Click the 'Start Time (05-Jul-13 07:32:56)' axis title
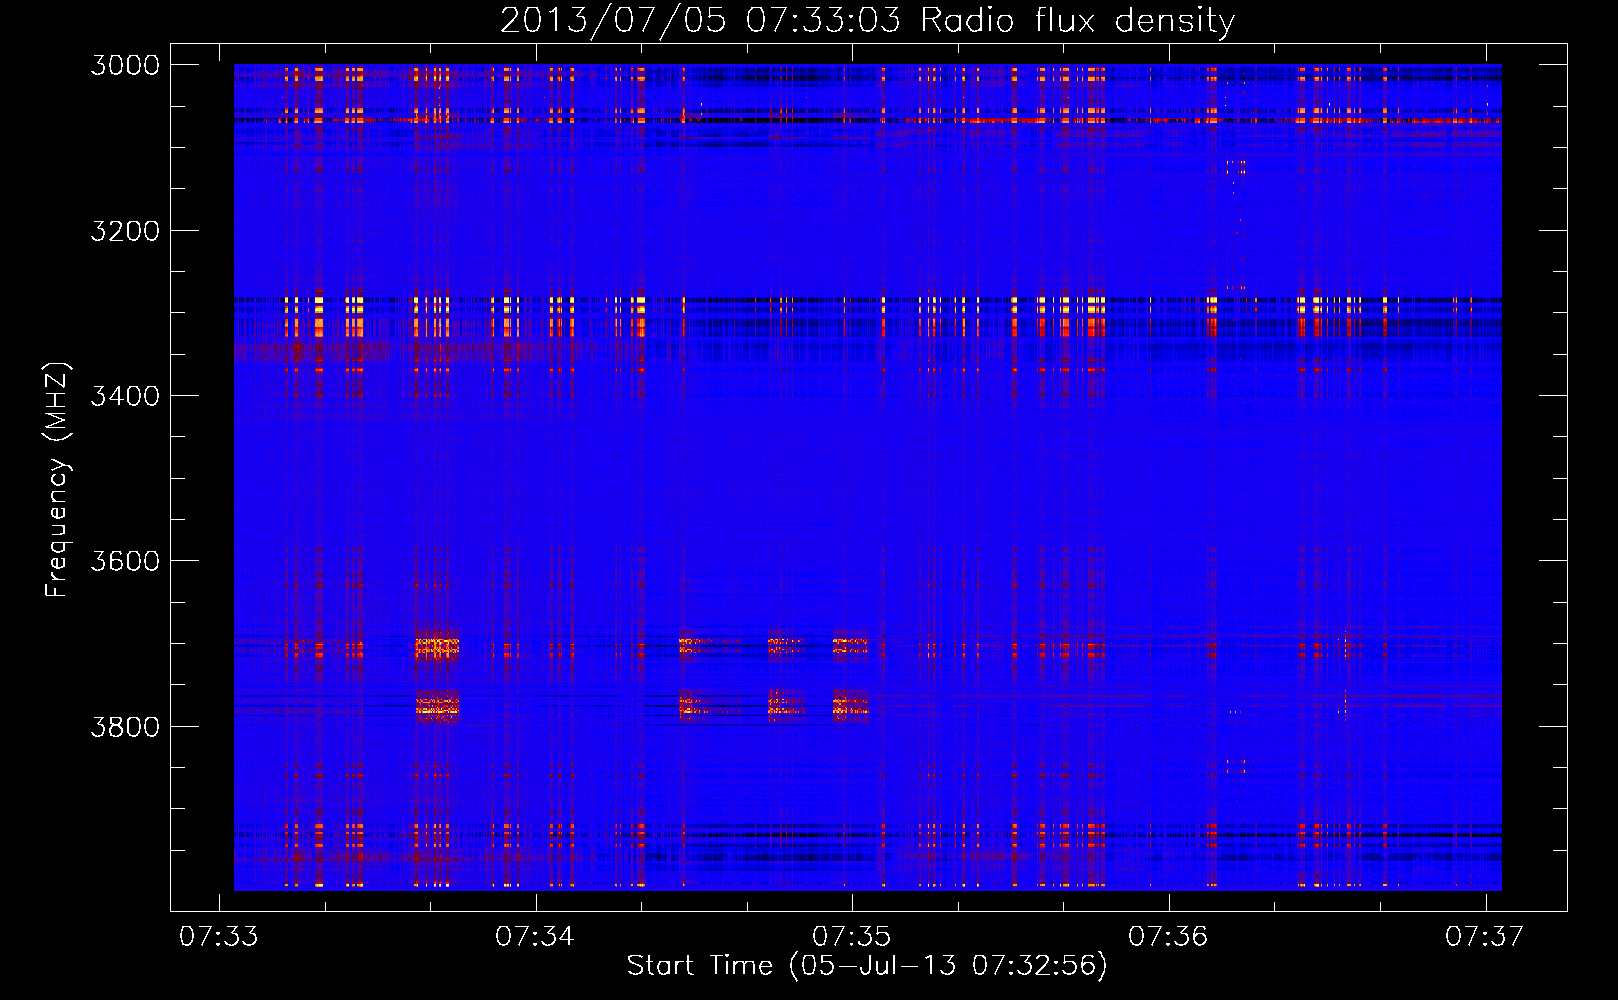1618x1000 pixels. (867, 966)
